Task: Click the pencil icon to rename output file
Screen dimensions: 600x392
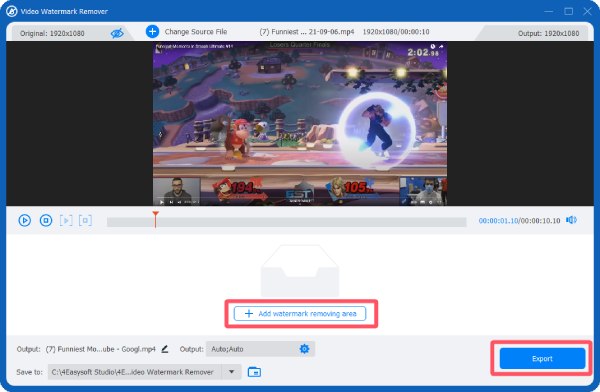Action: pos(165,349)
